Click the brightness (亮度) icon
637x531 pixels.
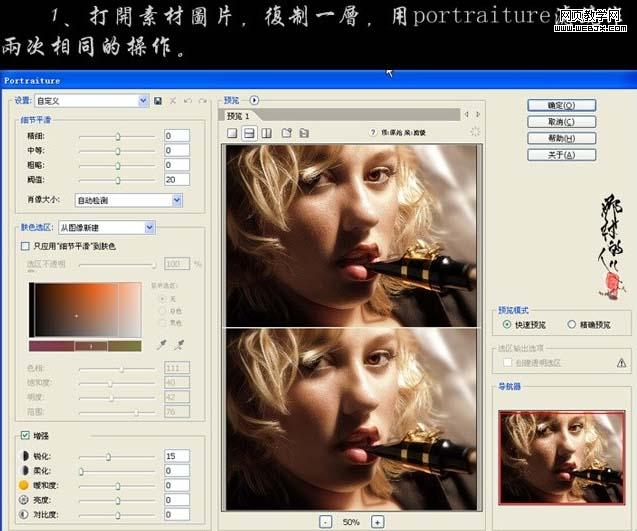(24, 500)
